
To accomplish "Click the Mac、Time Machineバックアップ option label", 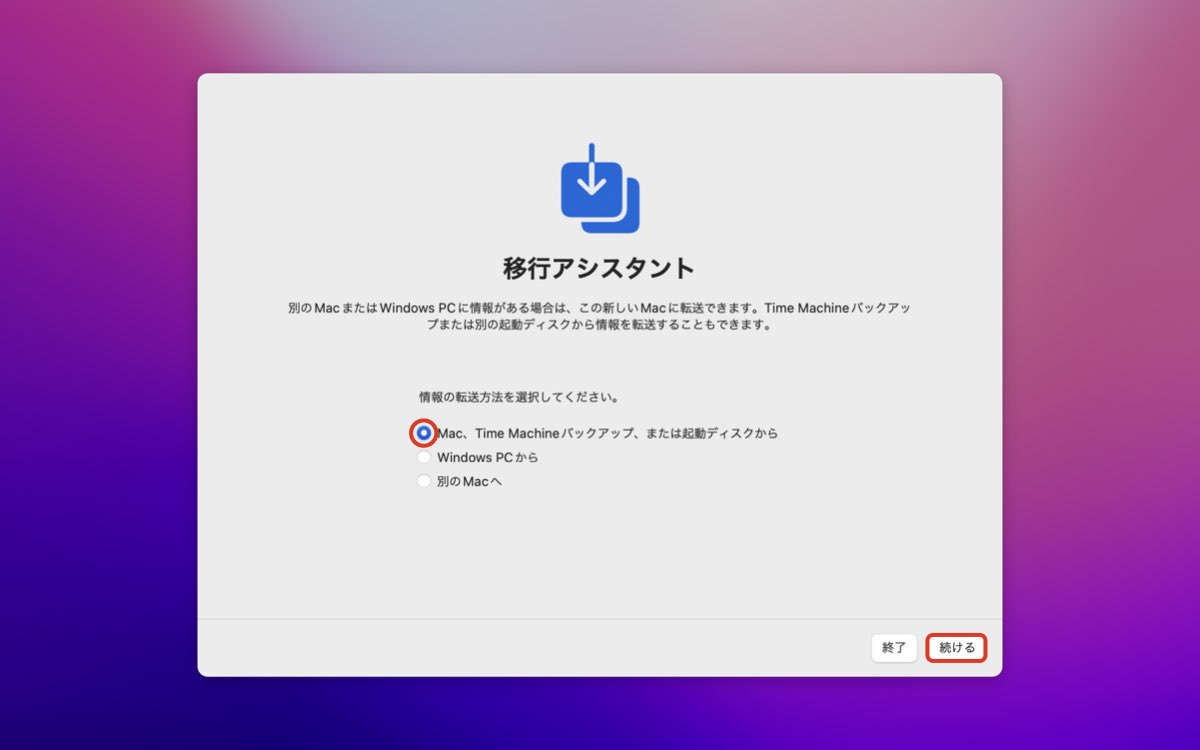I will pyautogui.click(x=608, y=433).
